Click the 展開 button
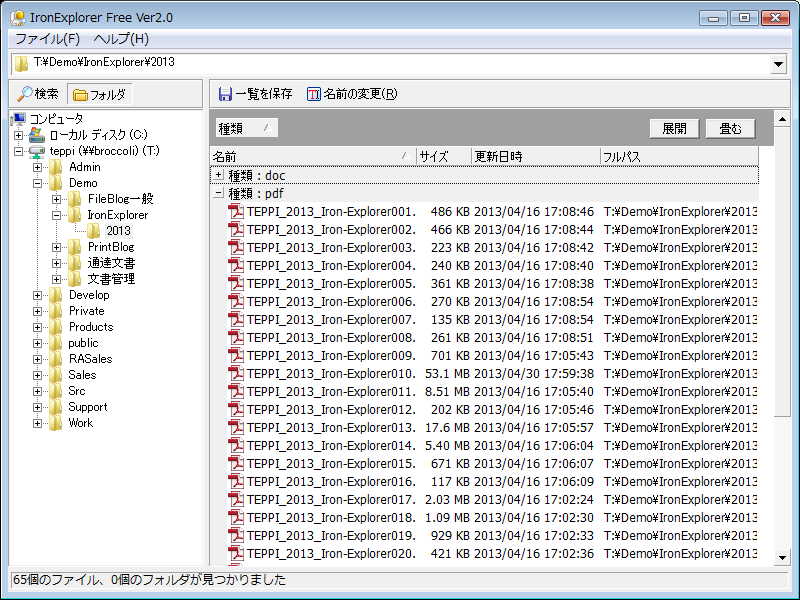 pos(674,129)
